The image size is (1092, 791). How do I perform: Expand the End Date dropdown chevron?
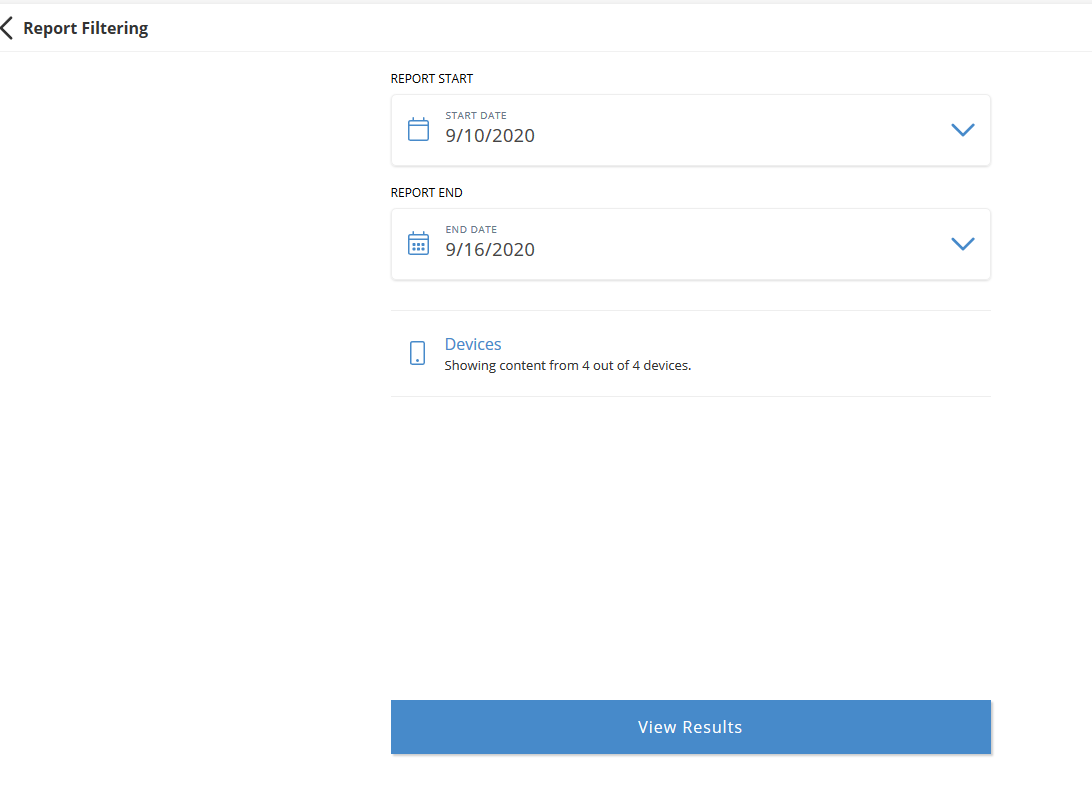coord(962,244)
